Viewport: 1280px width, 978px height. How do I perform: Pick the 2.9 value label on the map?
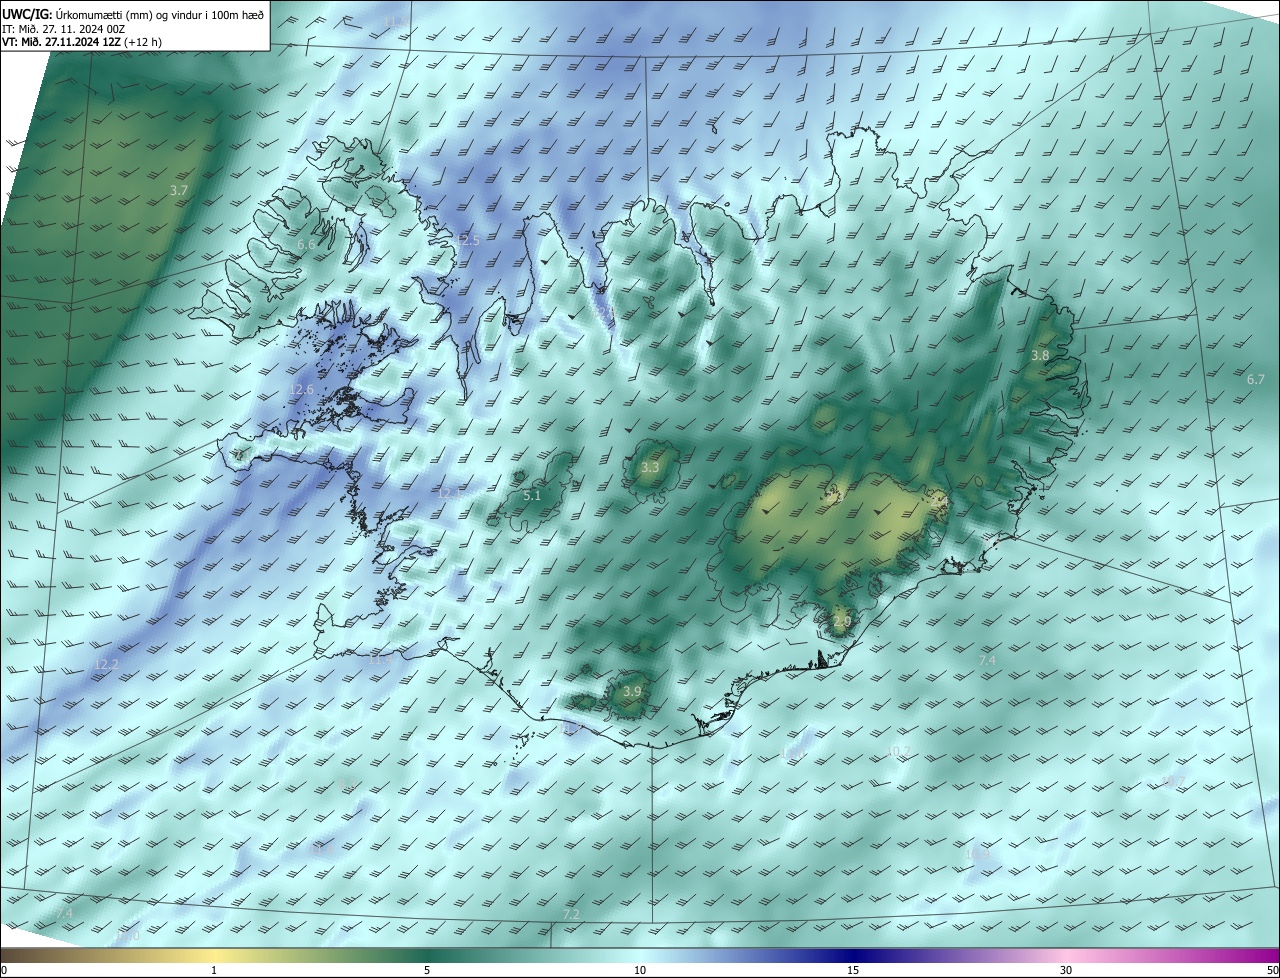coord(842,621)
